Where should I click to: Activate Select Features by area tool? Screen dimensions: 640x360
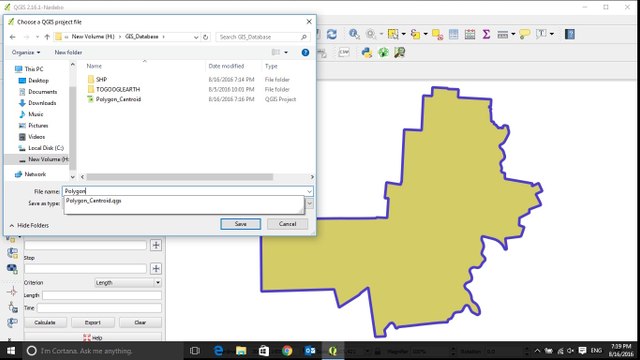click(x=393, y=34)
